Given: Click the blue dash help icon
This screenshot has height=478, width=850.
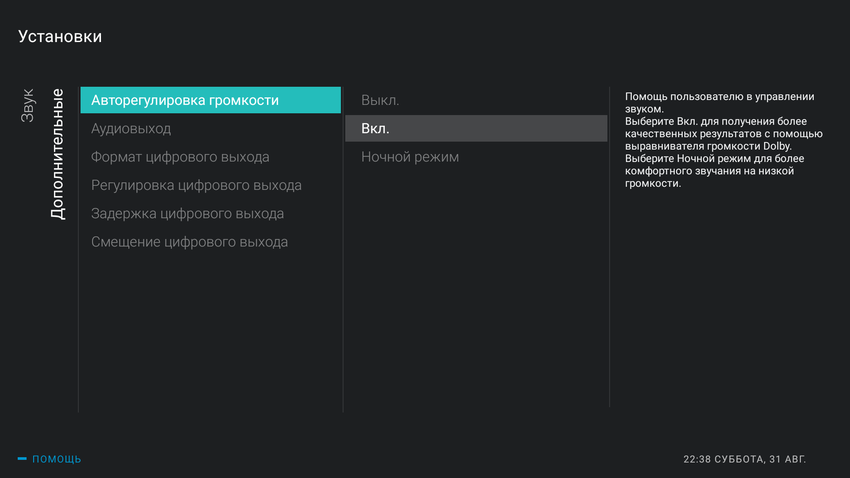Looking at the screenshot, I should click(x=22, y=459).
